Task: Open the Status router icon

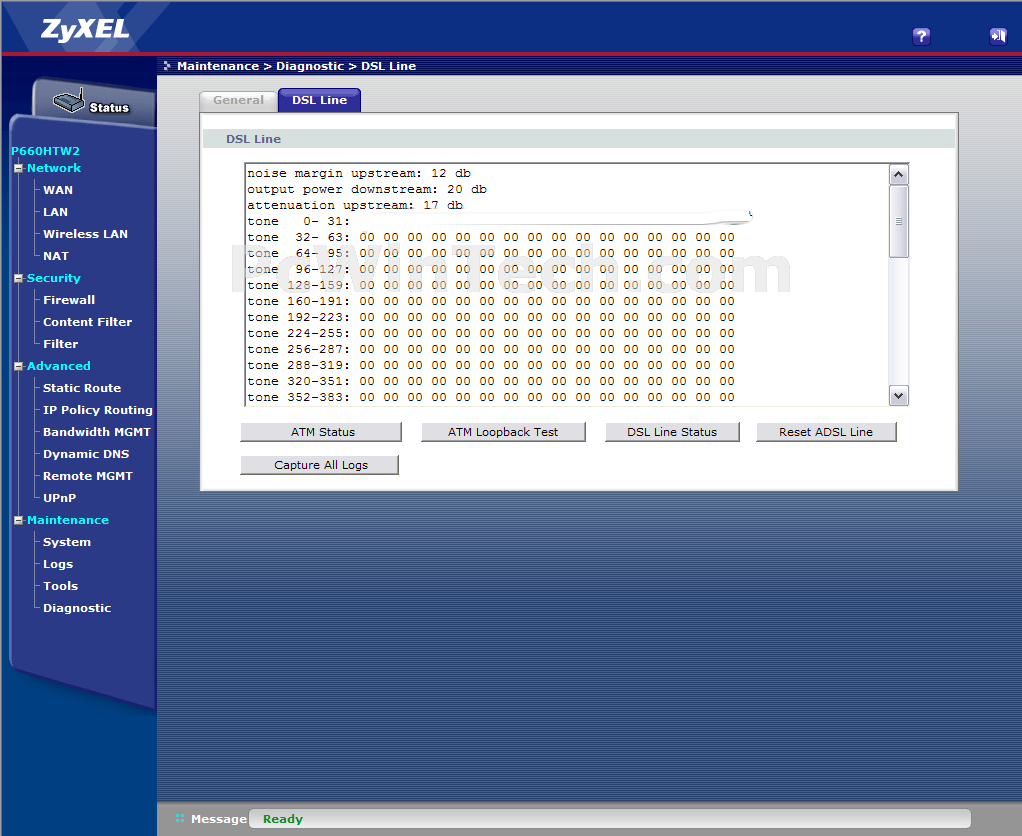Action: click(69, 100)
